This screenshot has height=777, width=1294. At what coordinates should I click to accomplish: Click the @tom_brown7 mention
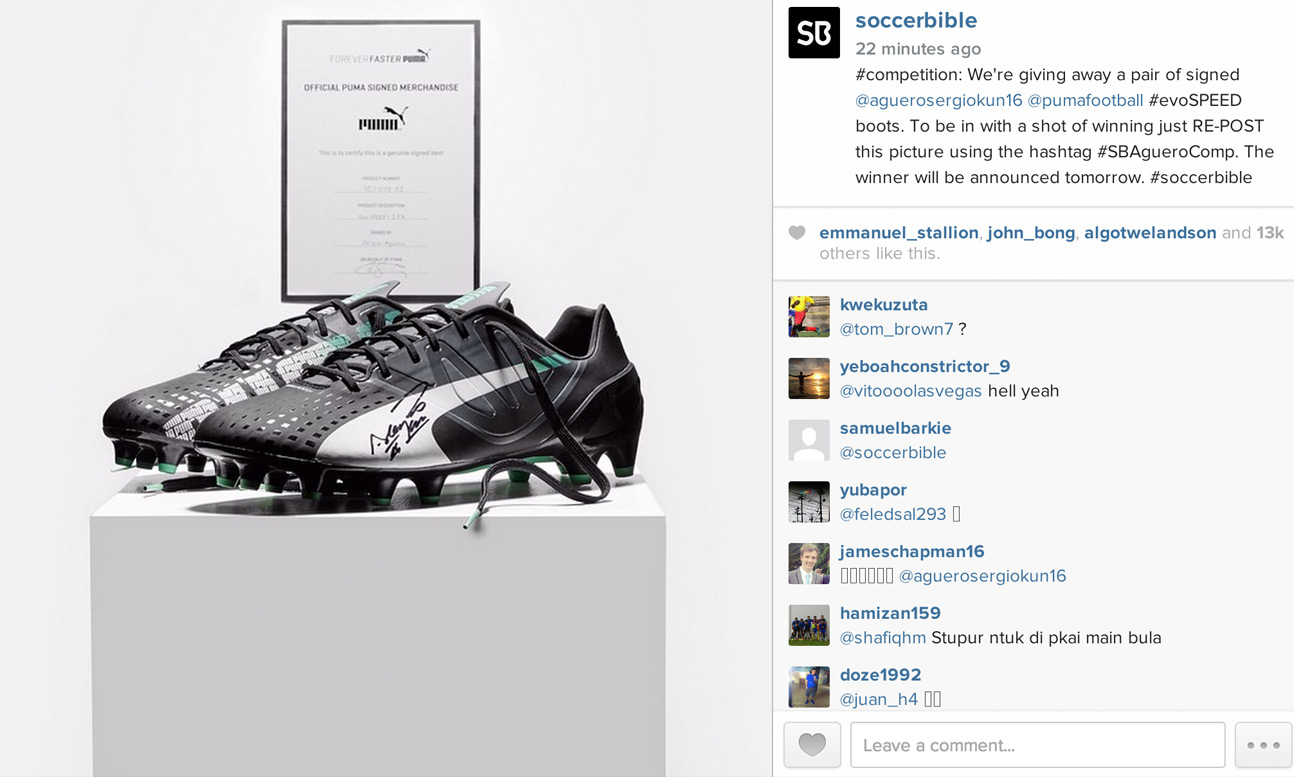[x=896, y=329]
